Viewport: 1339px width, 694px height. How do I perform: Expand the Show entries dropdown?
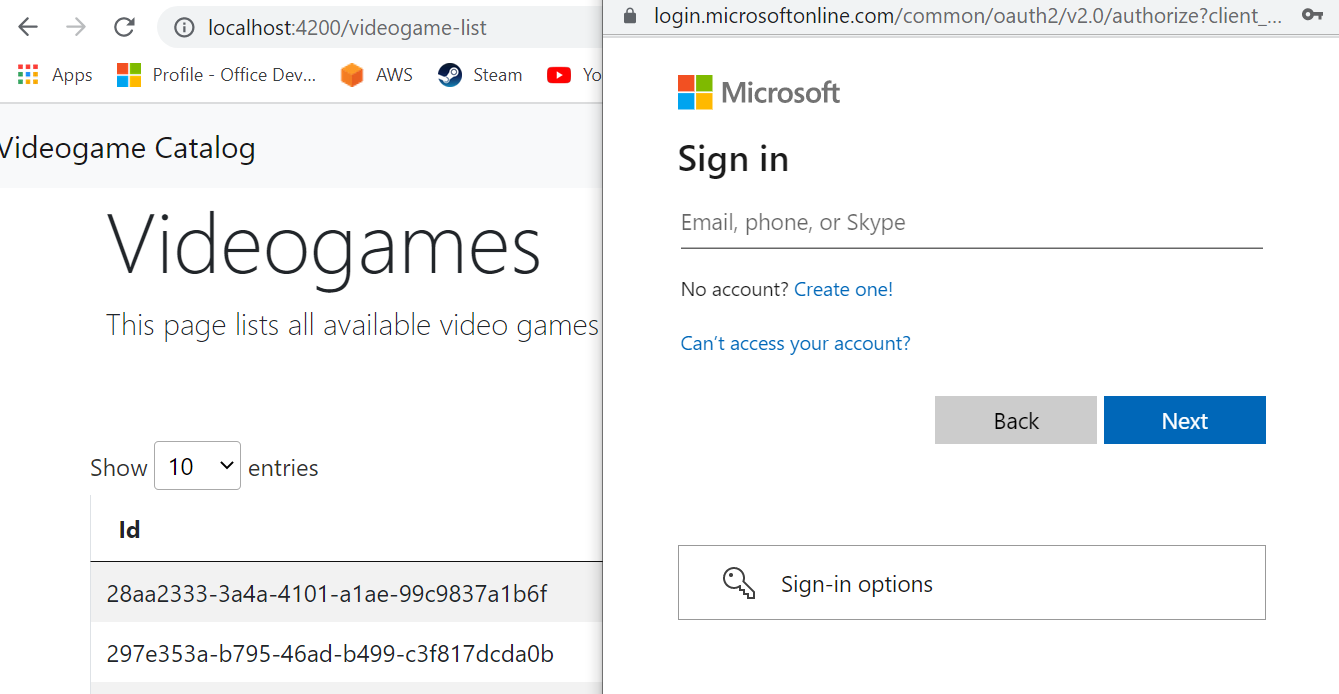(x=197, y=466)
